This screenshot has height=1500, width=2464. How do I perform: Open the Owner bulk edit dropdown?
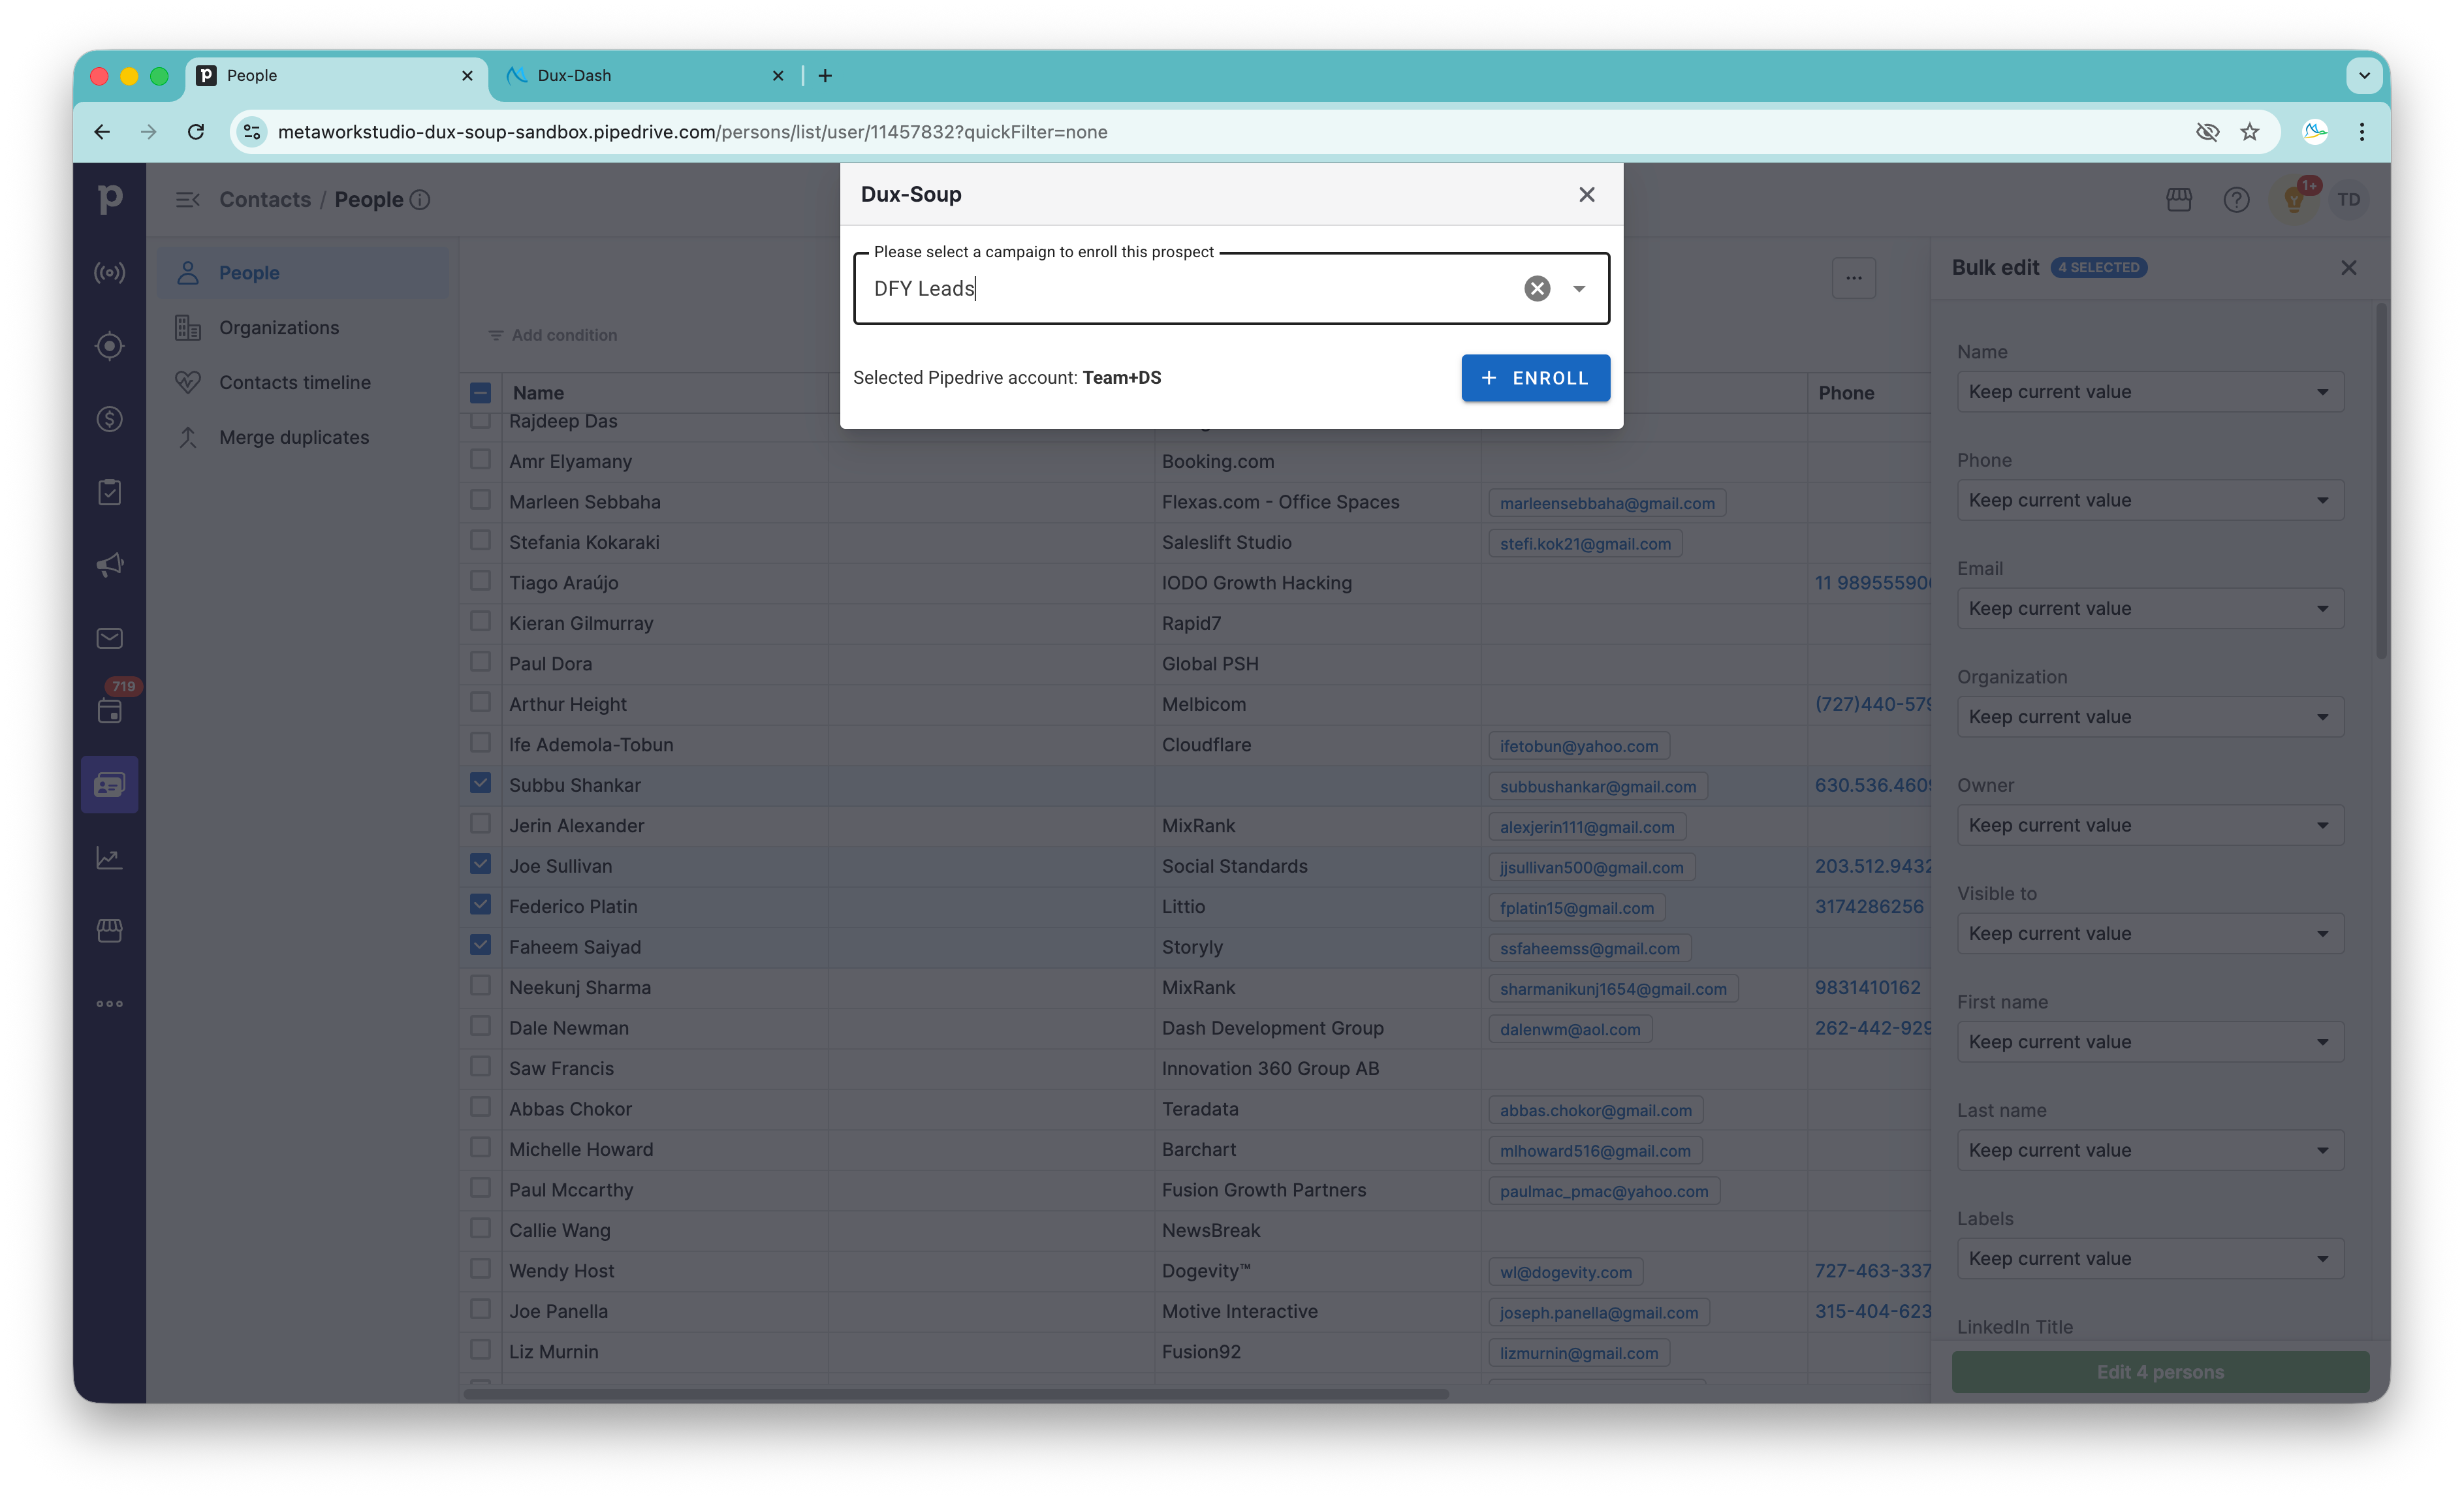pyautogui.click(x=2150, y=826)
